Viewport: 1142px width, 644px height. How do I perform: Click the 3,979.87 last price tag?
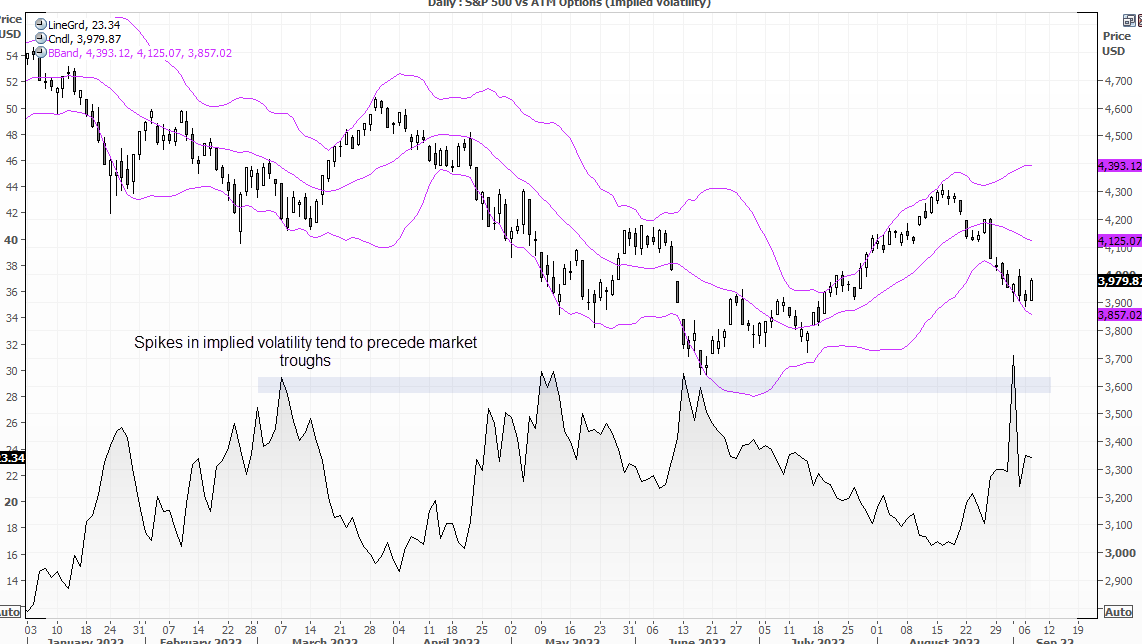tap(1119, 280)
